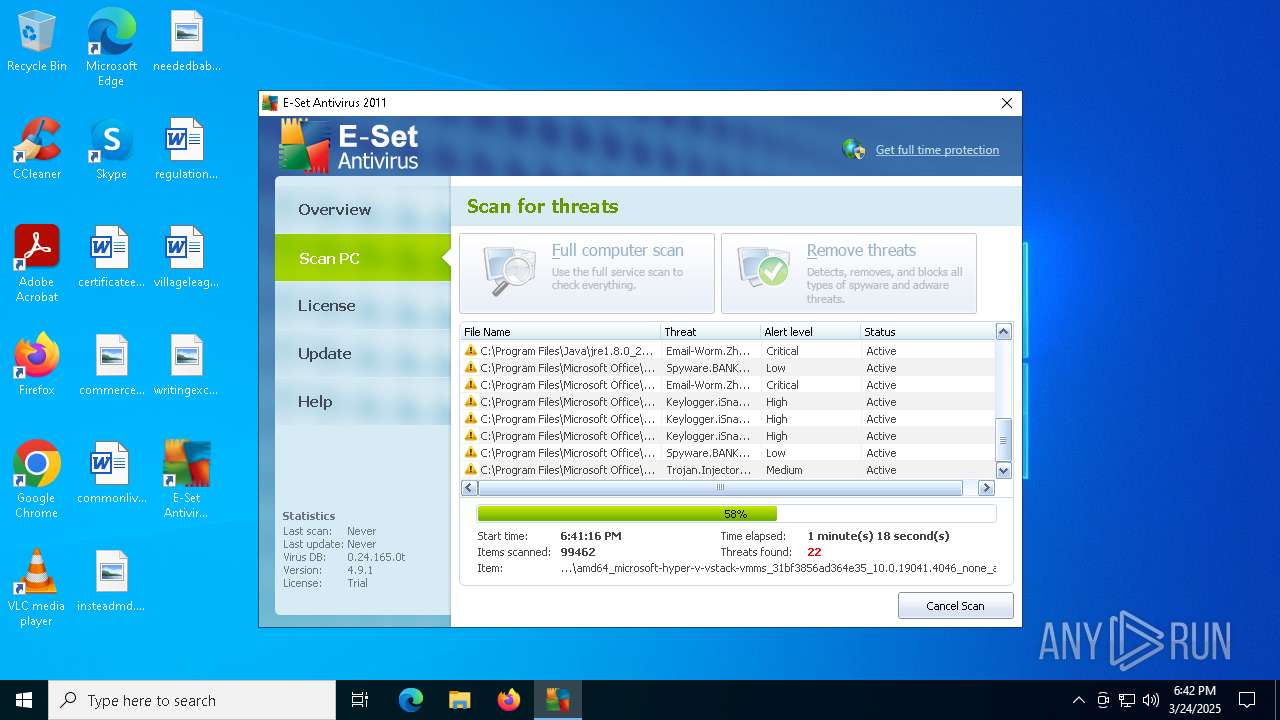1280x720 pixels.
Task: Sort results by Status column
Action: (927, 332)
